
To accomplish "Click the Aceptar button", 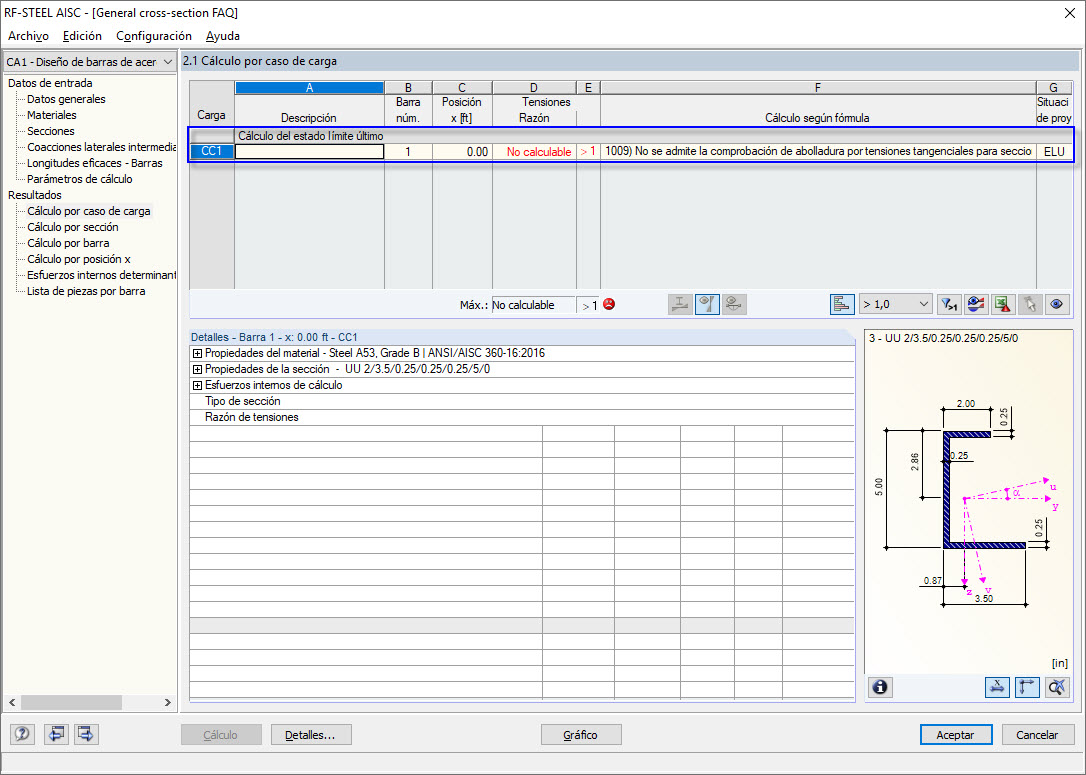I will pos(956,735).
